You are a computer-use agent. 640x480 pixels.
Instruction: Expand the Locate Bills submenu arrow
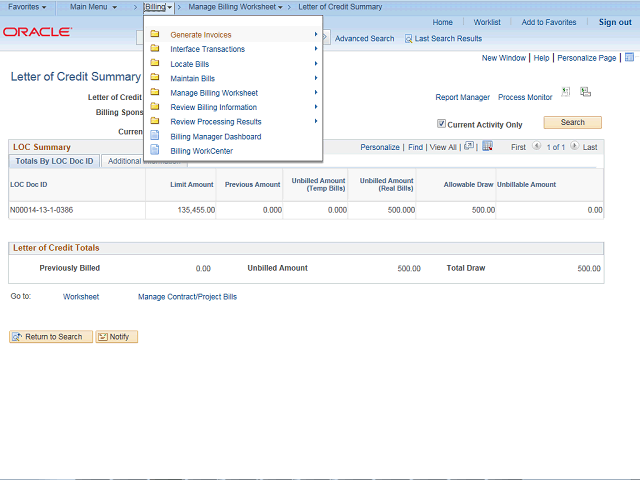pos(316,64)
